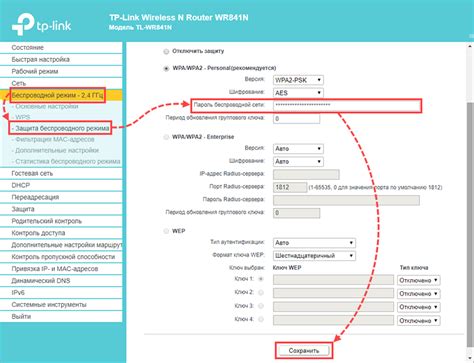Screen dimensions: 474x363
Task: Open the WPA2-PSK version dropdown
Action: pyautogui.click(x=298, y=80)
